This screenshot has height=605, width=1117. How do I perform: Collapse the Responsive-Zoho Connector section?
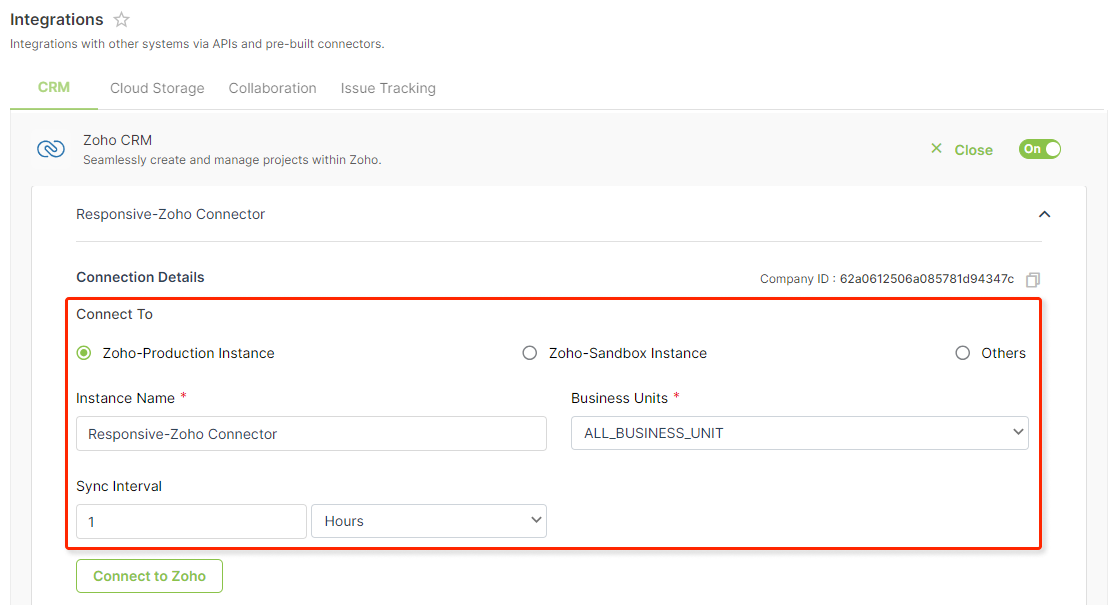coord(1044,214)
